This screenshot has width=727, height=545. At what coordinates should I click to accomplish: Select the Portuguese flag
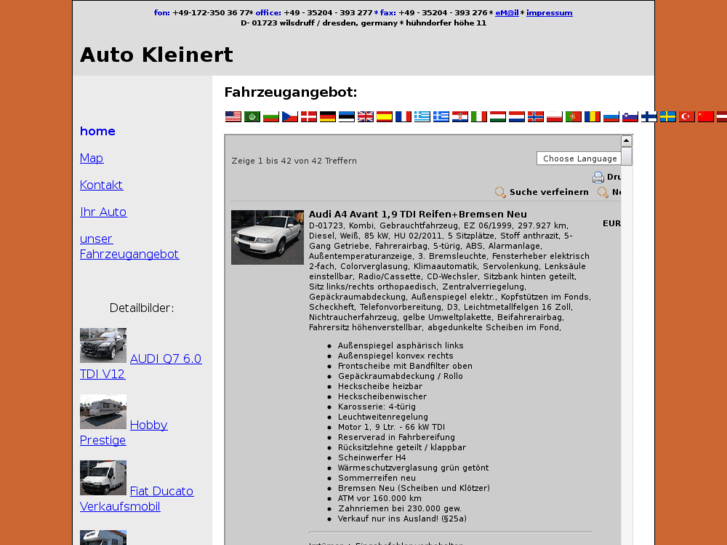tap(574, 116)
